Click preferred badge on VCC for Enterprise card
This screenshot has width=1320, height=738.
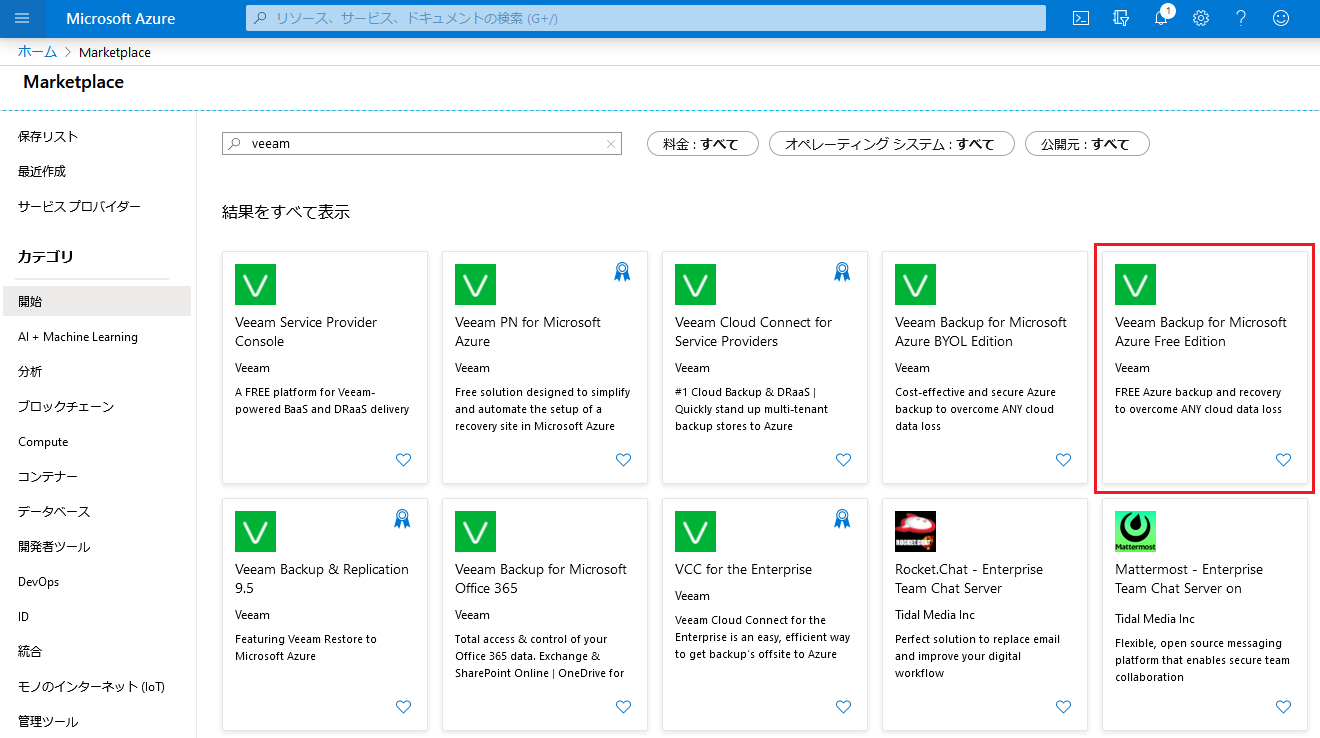[x=842, y=518]
